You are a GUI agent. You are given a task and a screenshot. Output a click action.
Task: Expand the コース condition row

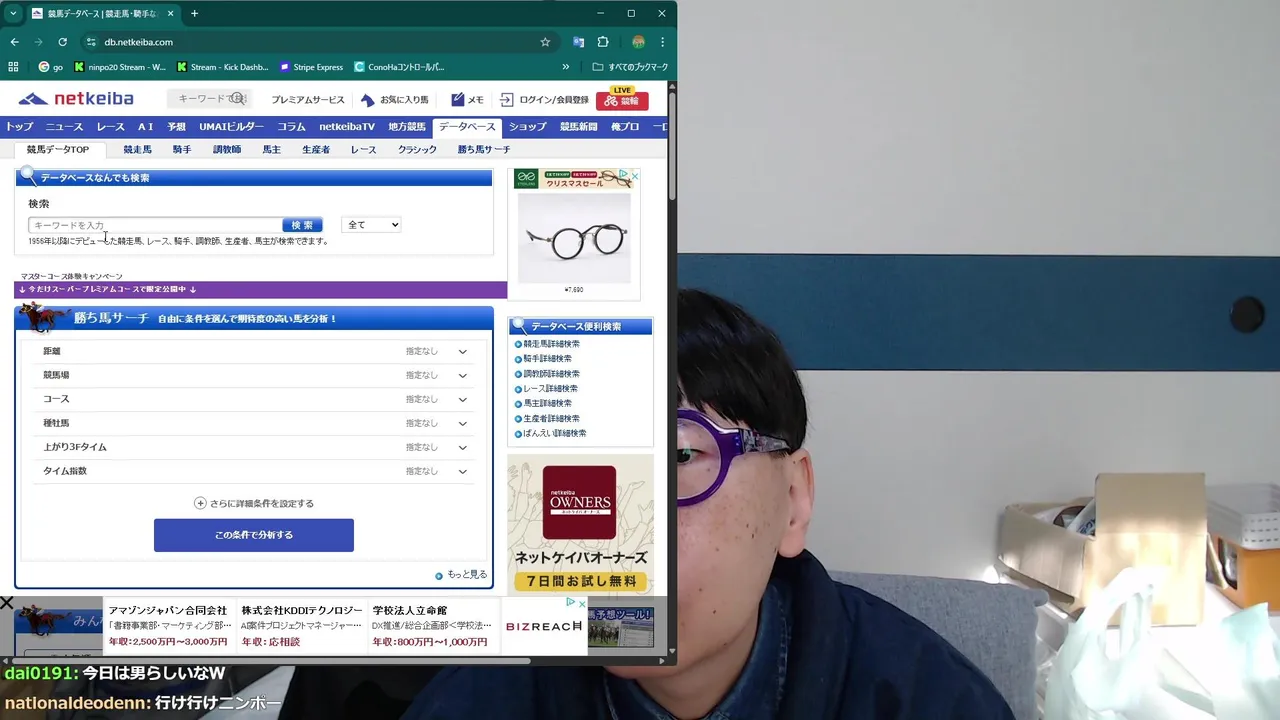[x=254, y=399]
